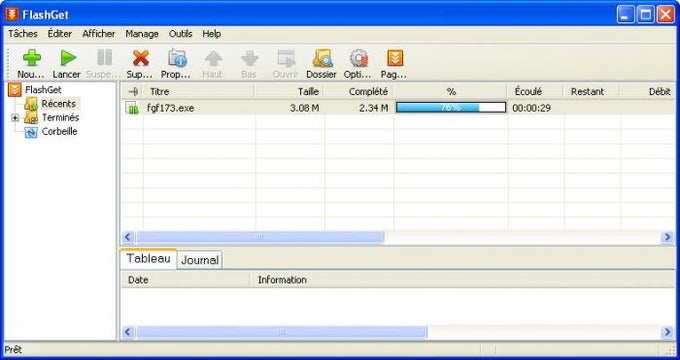This screenshot has width=680, height=360.
Task: Select the fgf173.exe download row title
Action: click(170, 108)
